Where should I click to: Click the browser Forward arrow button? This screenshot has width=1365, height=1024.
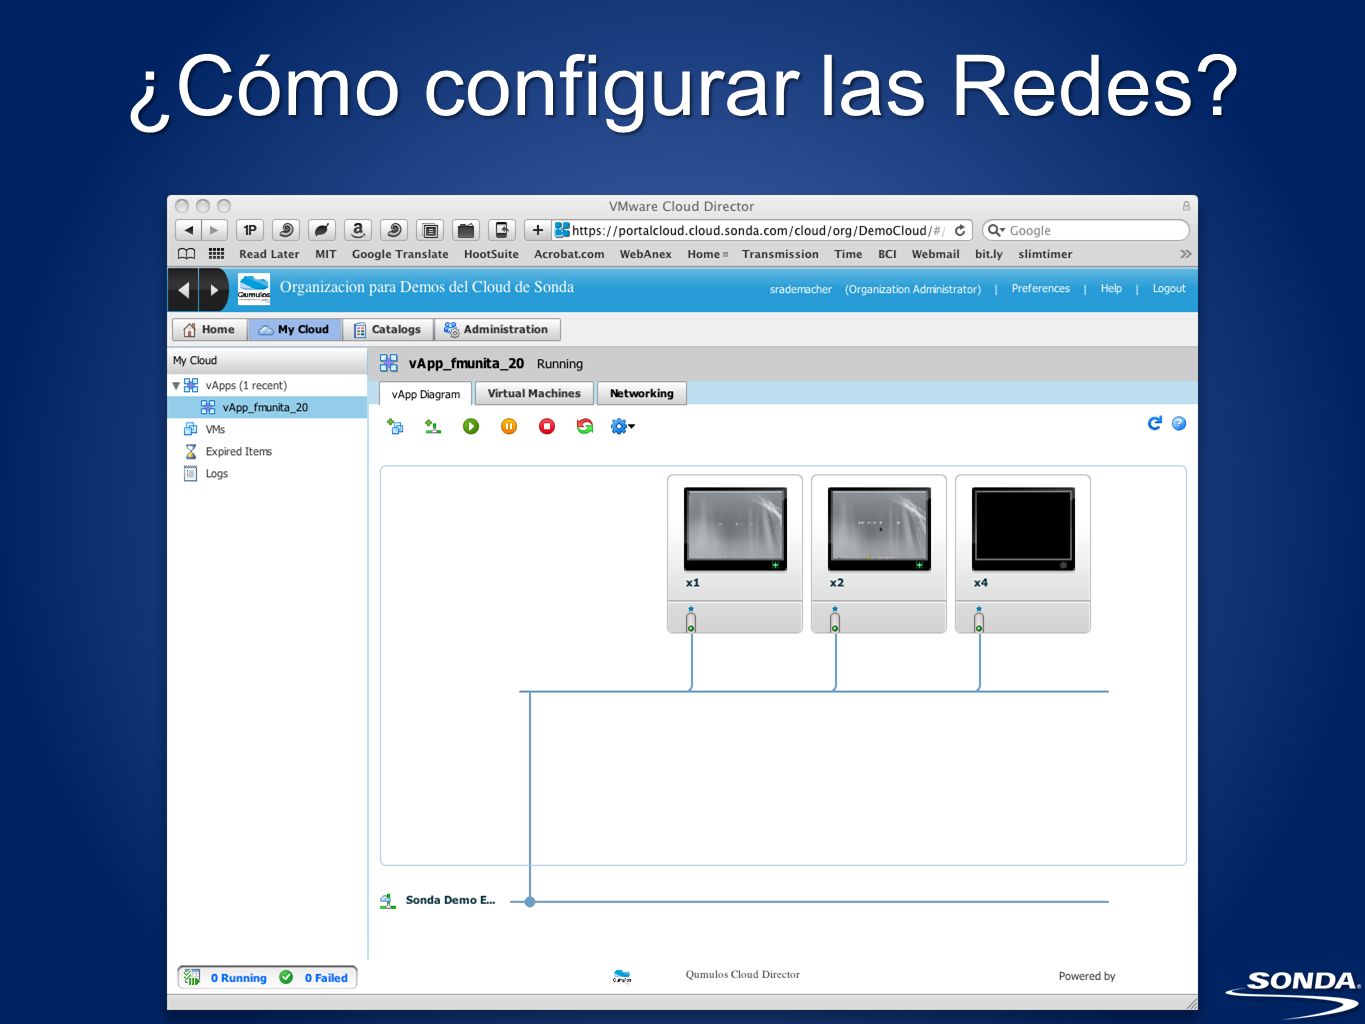(214, 230)
